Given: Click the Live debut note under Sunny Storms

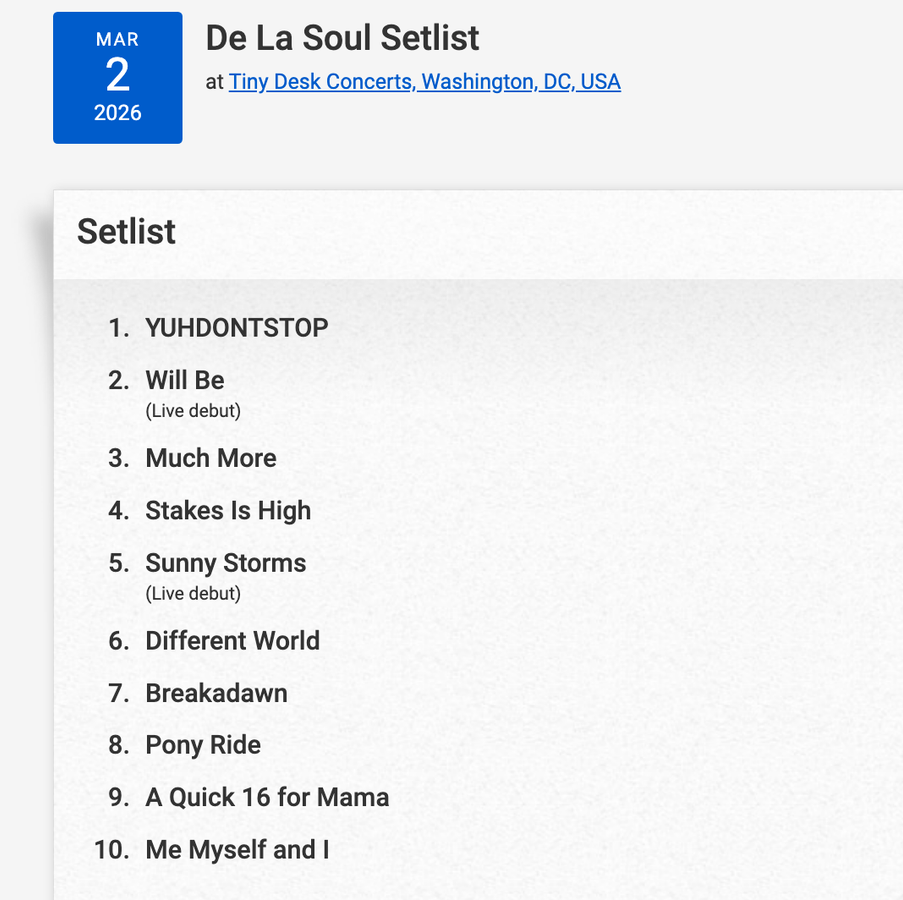Looking at the screenshot, I should 193,594.
